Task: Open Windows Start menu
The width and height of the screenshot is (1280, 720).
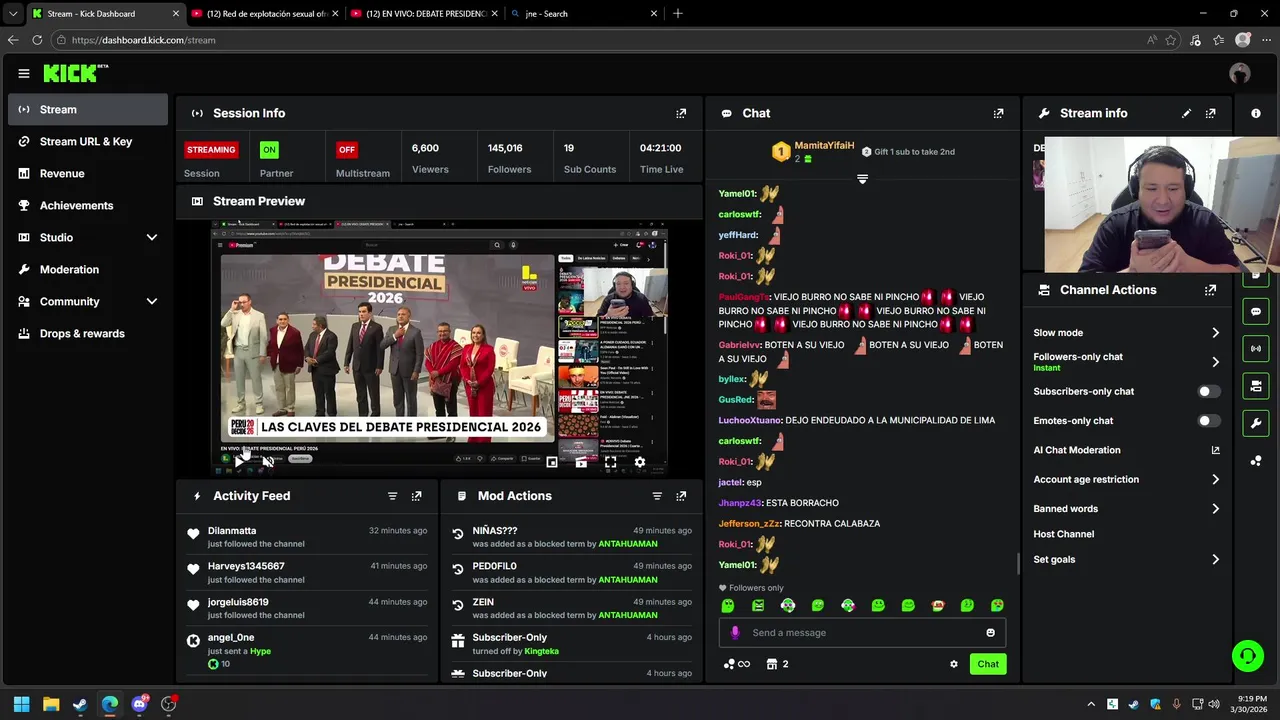Action: [x=21, y=704]
